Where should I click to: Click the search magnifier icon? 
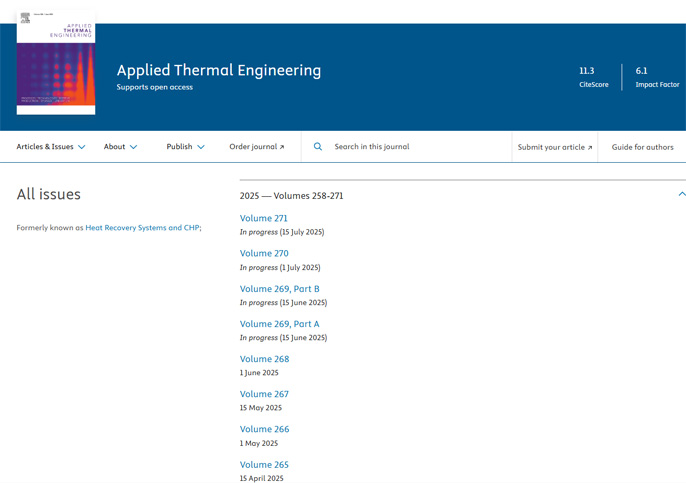click(318, 147)
